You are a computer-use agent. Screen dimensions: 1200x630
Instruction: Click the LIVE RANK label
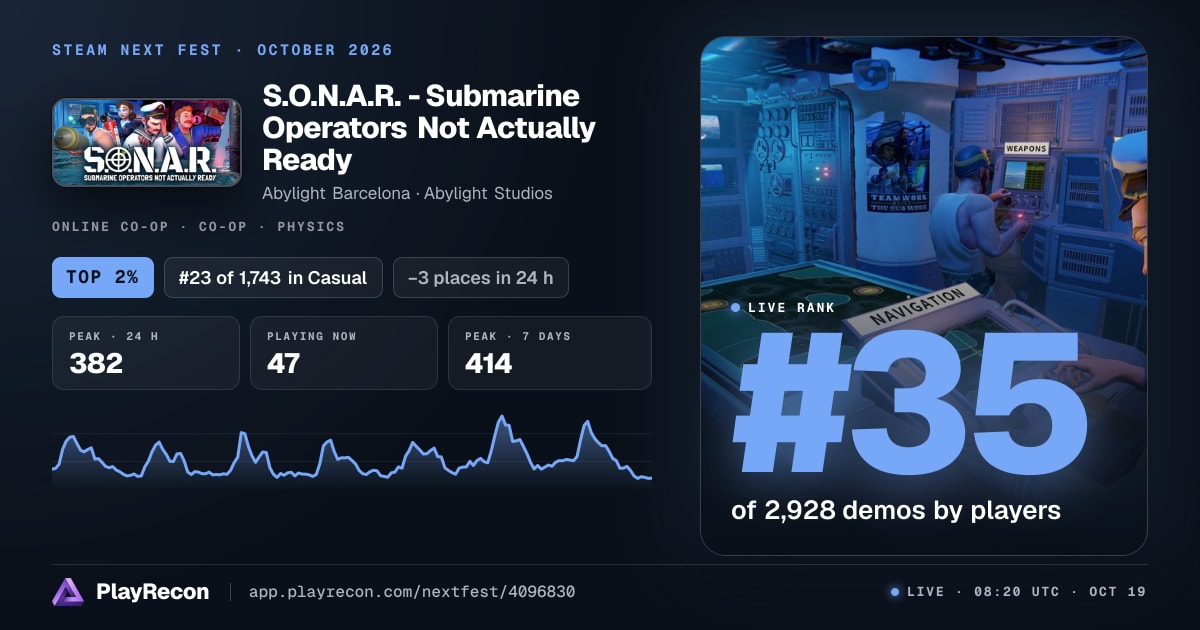[790, 308]
